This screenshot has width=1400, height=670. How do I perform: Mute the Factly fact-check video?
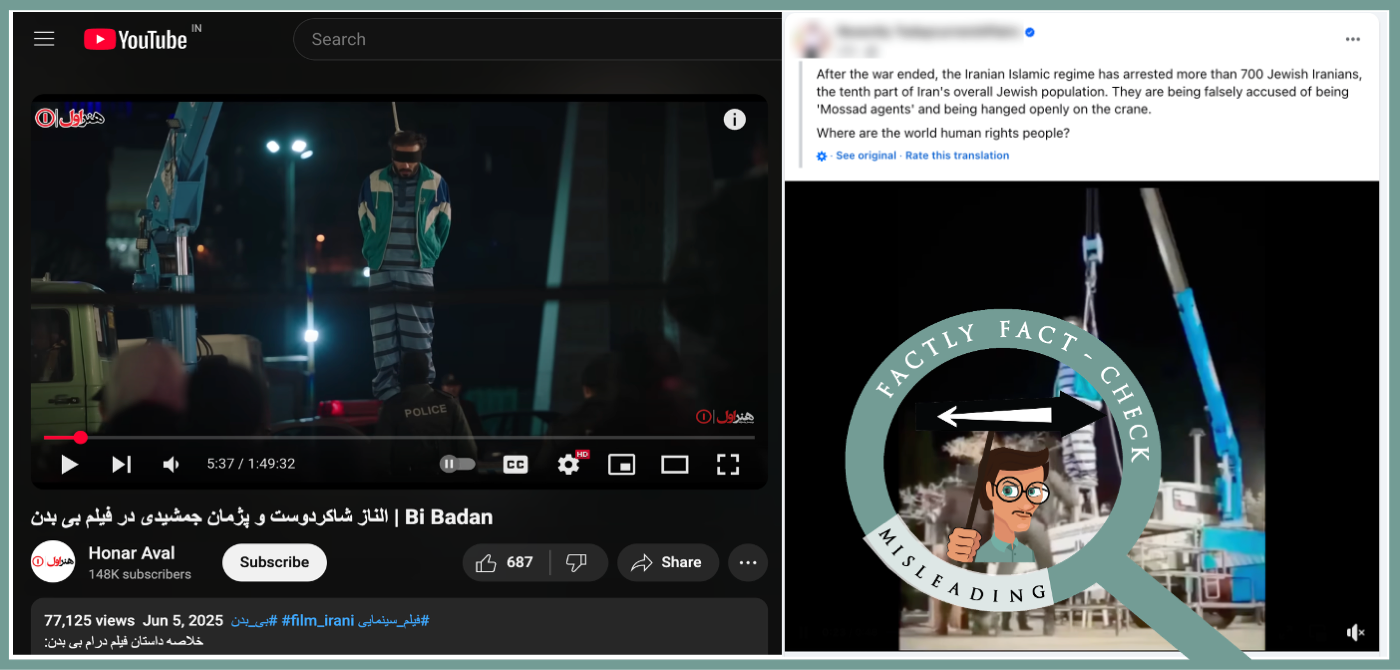tap(1356, 632)
